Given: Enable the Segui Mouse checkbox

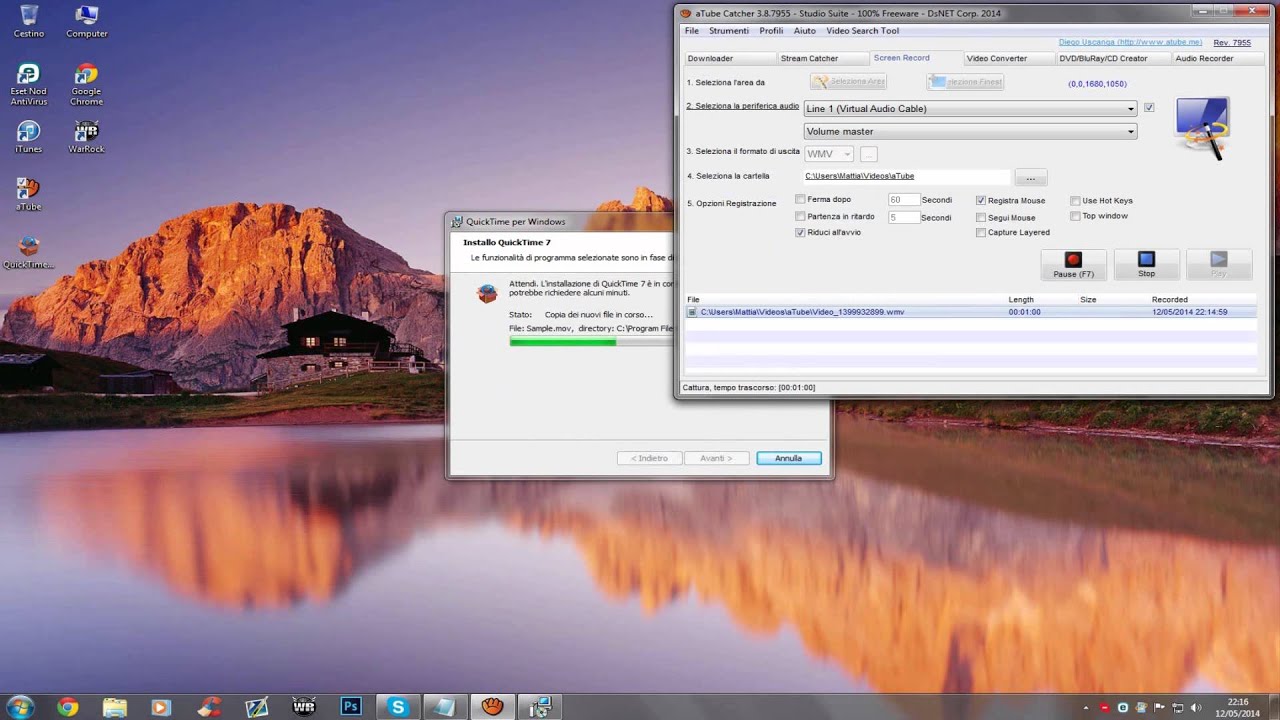Looking at the screenshot, I should [981, 217].
